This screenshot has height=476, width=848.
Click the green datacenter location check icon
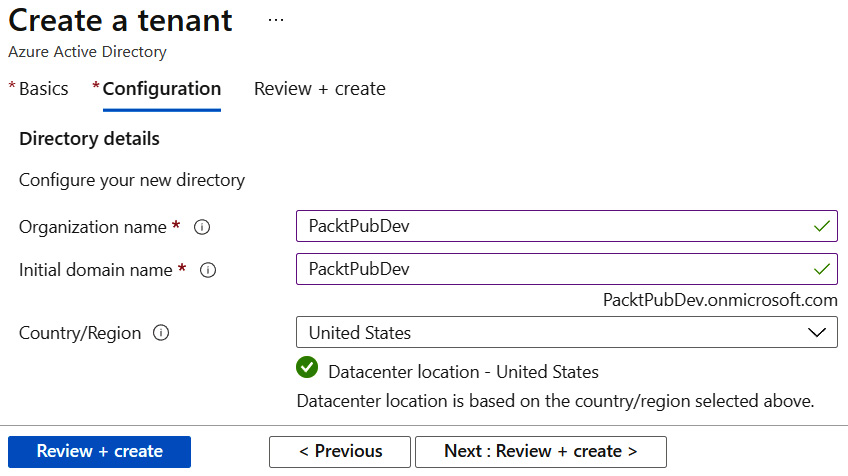pyautogui.click(x=307, y=367)
